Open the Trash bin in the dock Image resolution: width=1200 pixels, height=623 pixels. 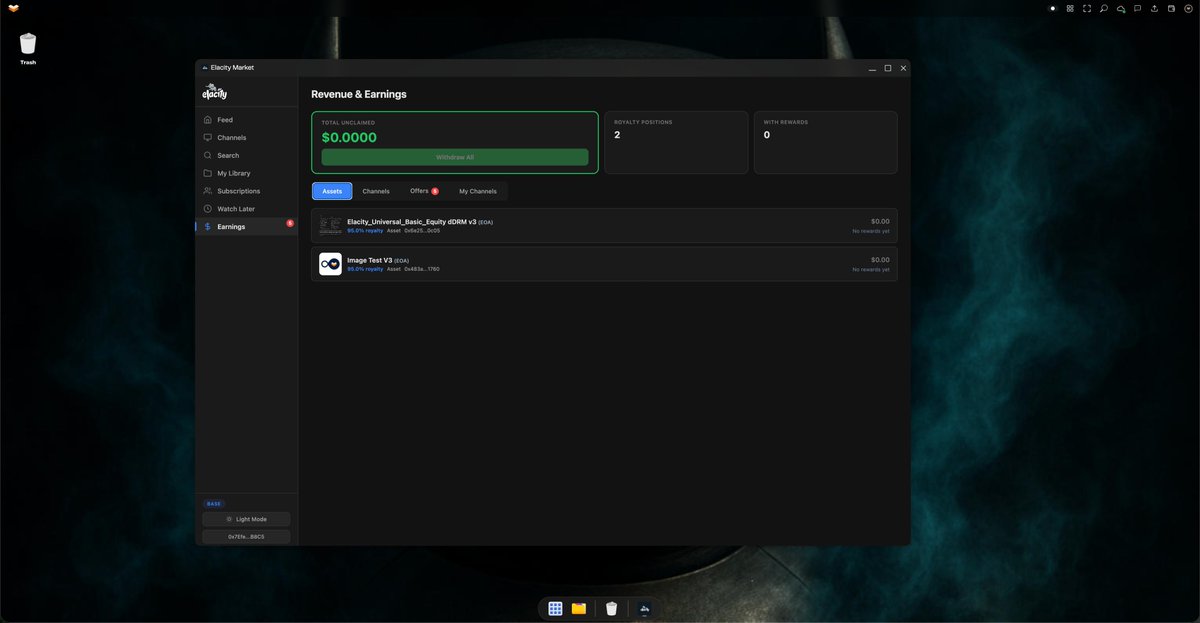[x=611, y=608]
